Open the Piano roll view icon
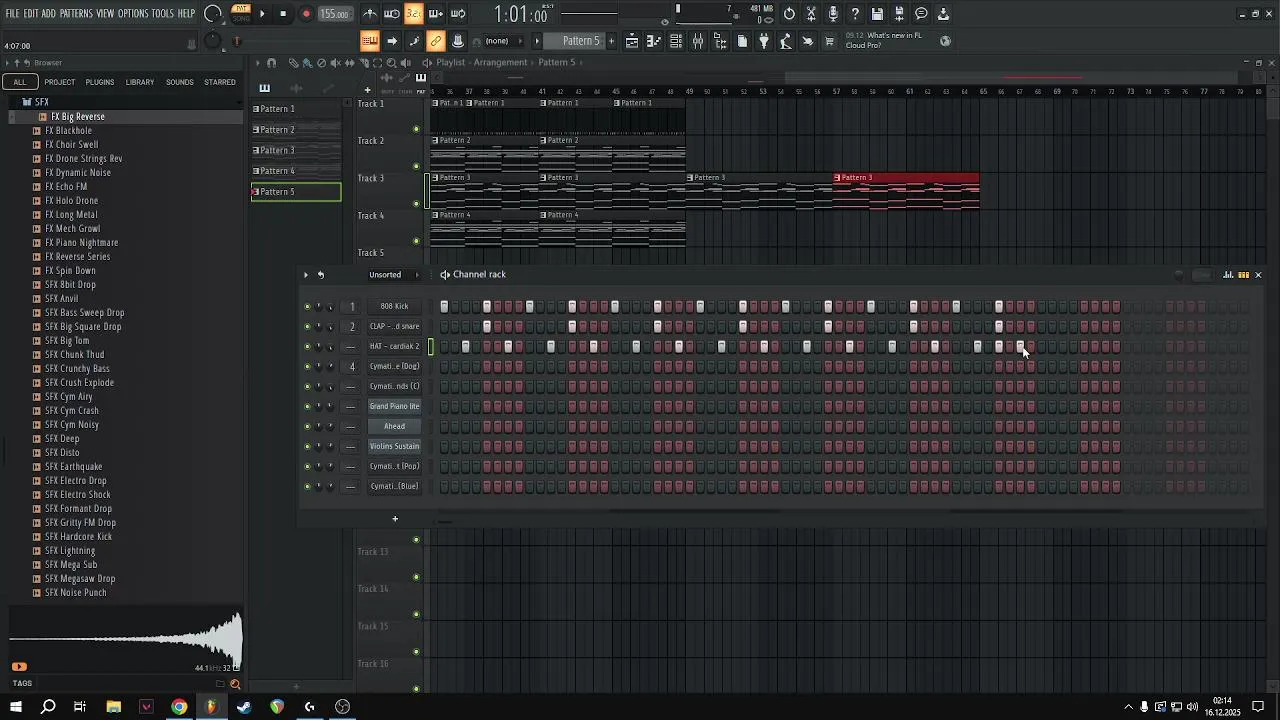Viewport: 1280px width, 720px height. pos(654,41)
